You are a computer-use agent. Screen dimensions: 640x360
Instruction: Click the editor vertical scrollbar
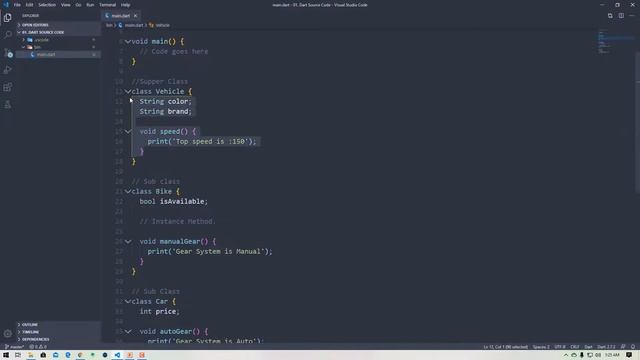point(637,122)
